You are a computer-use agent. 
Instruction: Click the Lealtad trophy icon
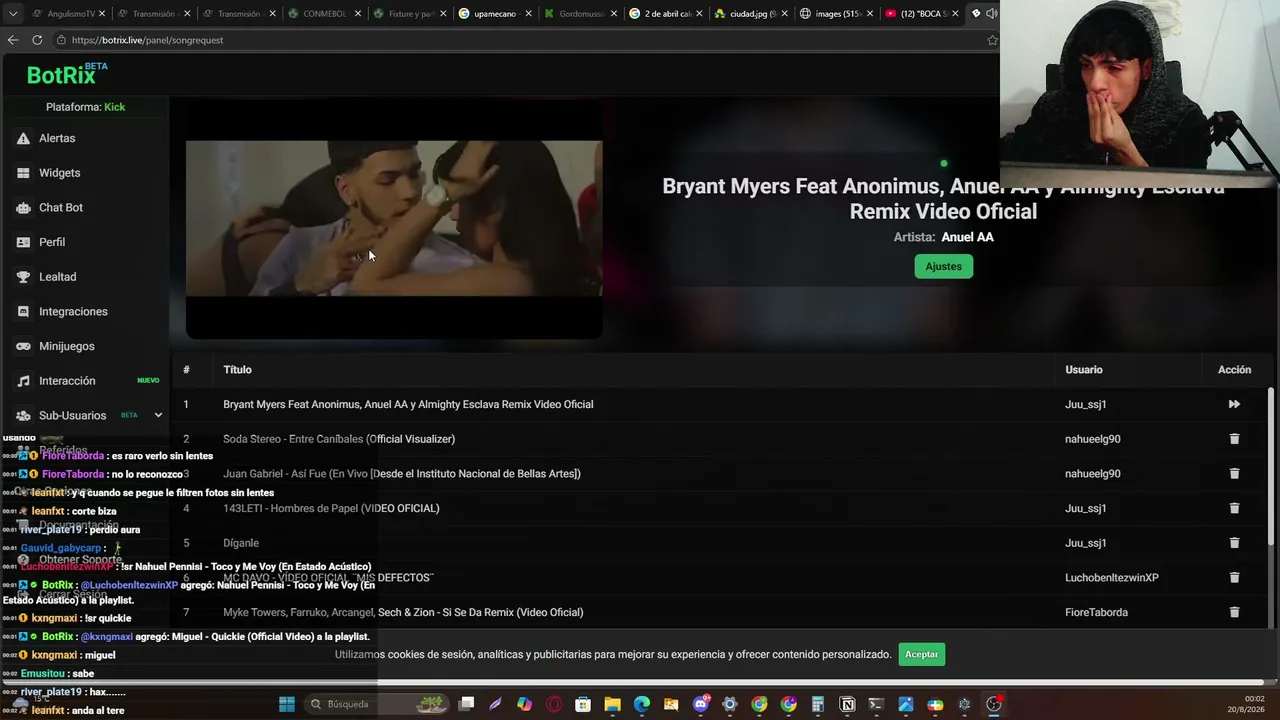tap(23, 277)
